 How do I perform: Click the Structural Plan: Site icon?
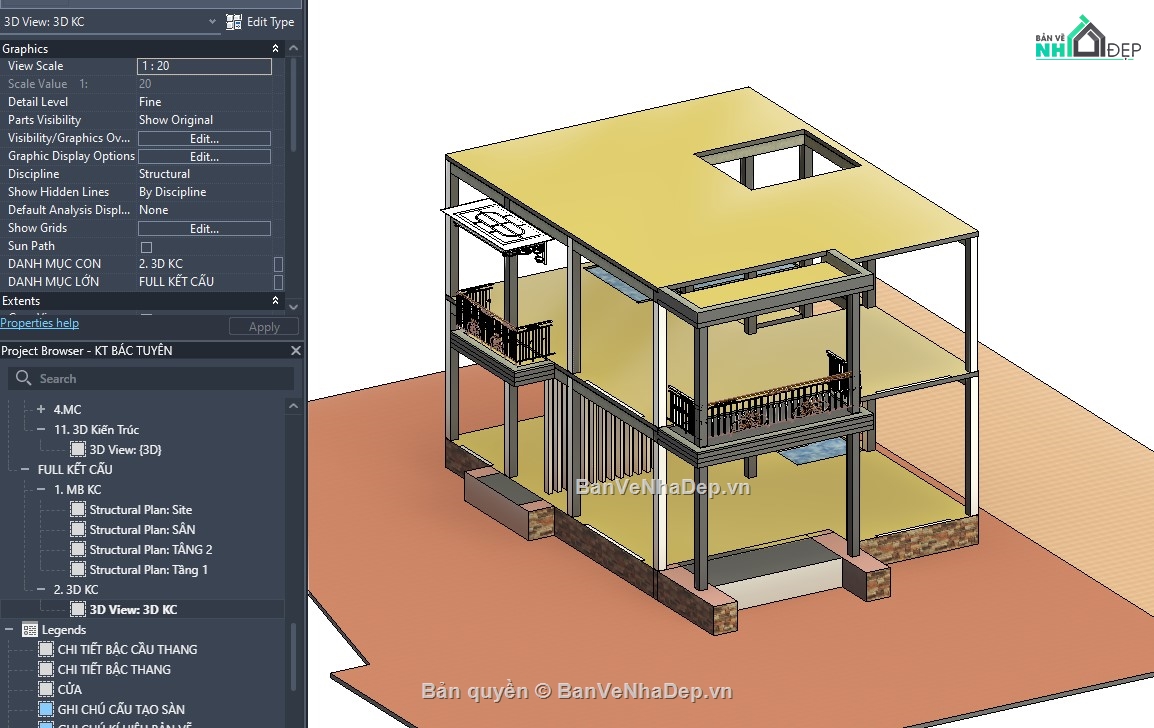(x=77, y=509)
